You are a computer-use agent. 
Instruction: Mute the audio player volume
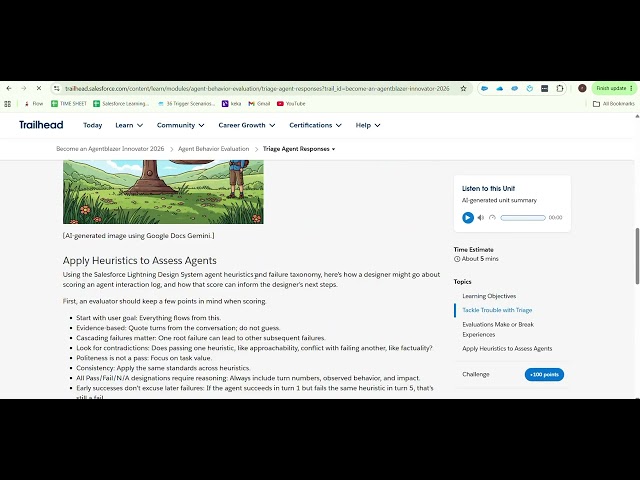click(x=481, y=218)
